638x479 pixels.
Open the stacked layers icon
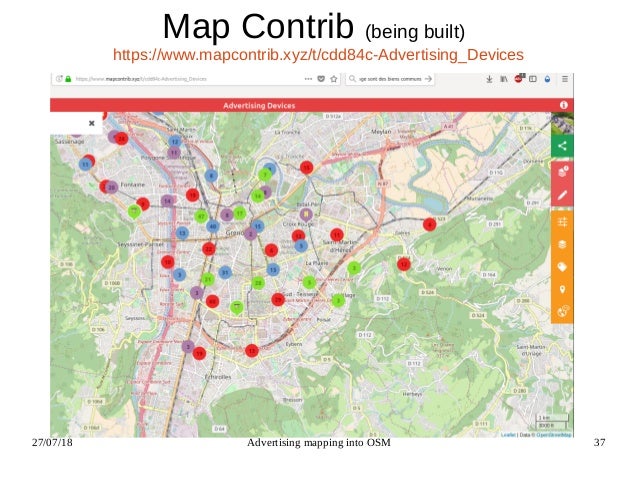[x=562, y=244]
